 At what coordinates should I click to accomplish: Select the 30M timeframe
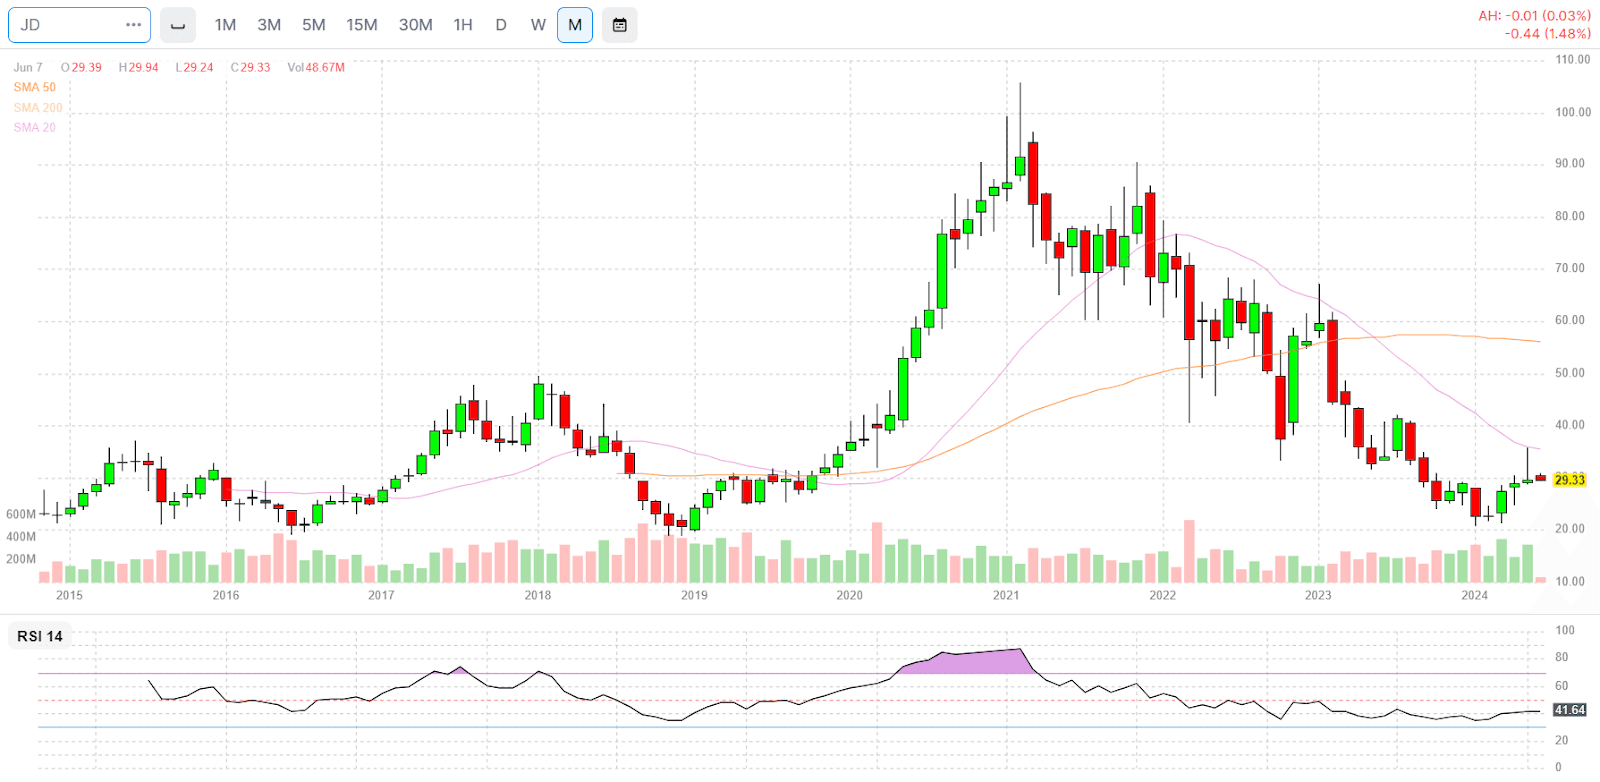416,25
